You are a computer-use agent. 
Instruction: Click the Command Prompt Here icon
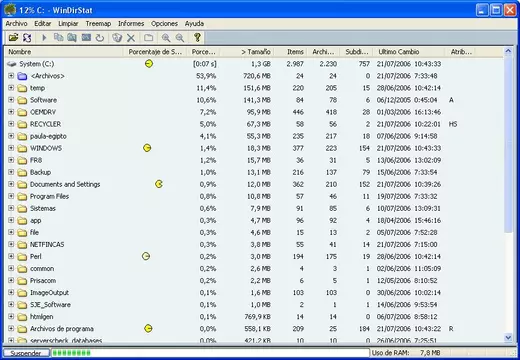[86, 37]
